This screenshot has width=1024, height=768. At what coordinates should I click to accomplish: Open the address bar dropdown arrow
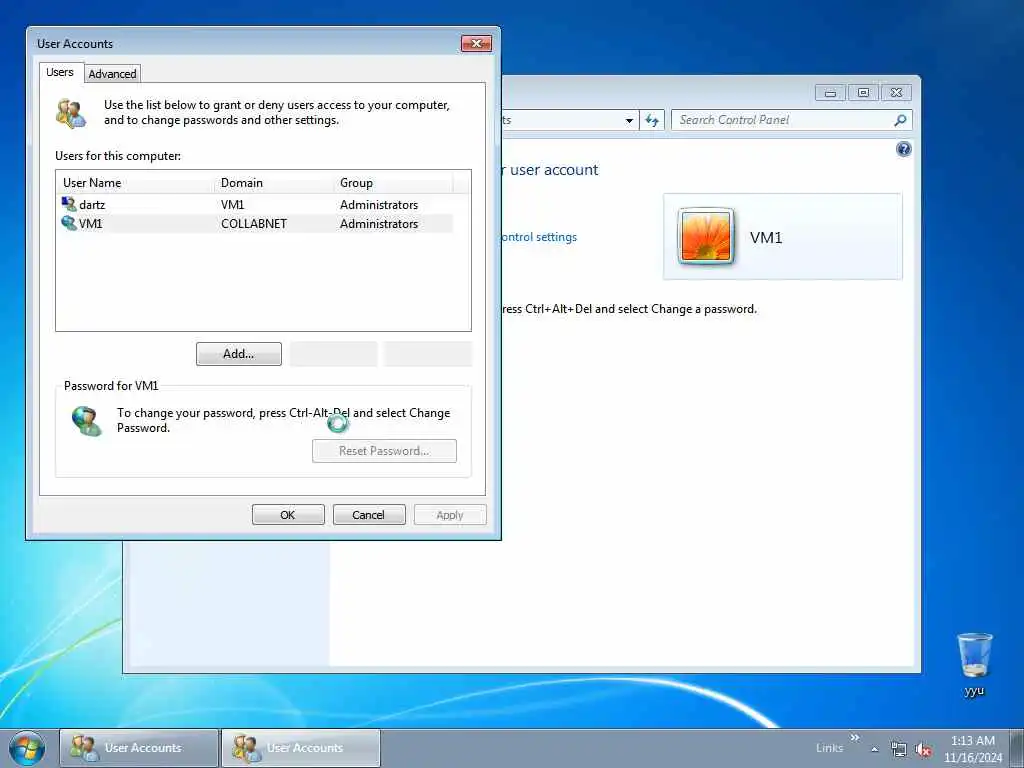point(629,120)
